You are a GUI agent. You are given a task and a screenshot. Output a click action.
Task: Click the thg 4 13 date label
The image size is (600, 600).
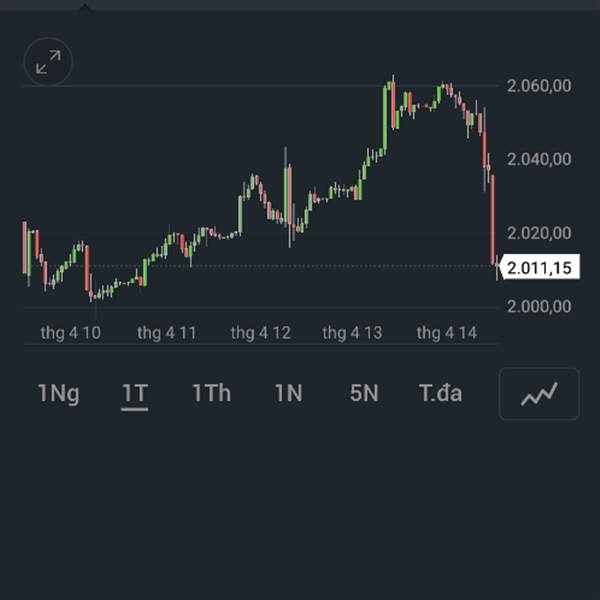click(352, 333)
